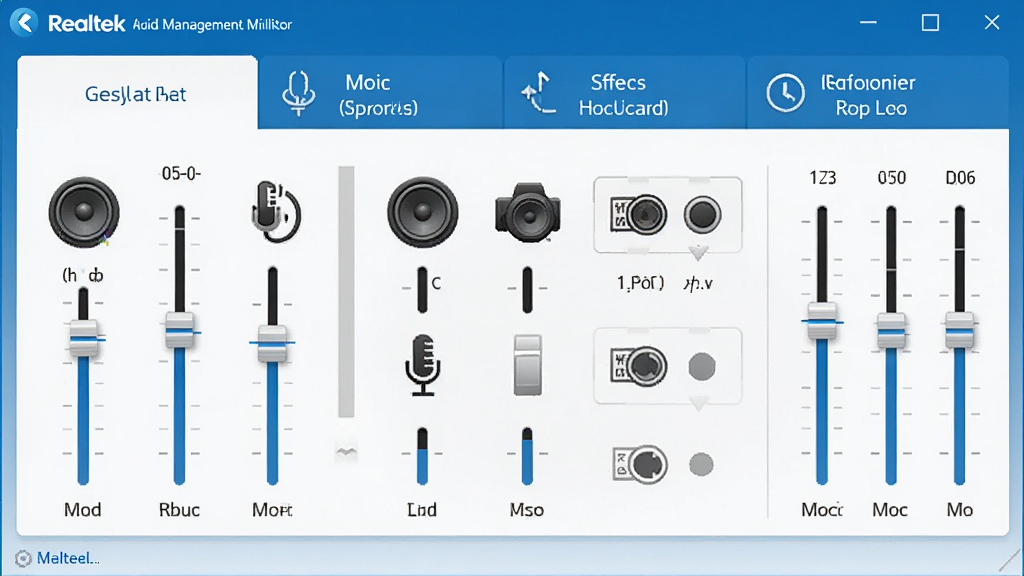1024x576 pixels.
Task: Click the speaker icon above Lnd
Action: click(423, 212)
